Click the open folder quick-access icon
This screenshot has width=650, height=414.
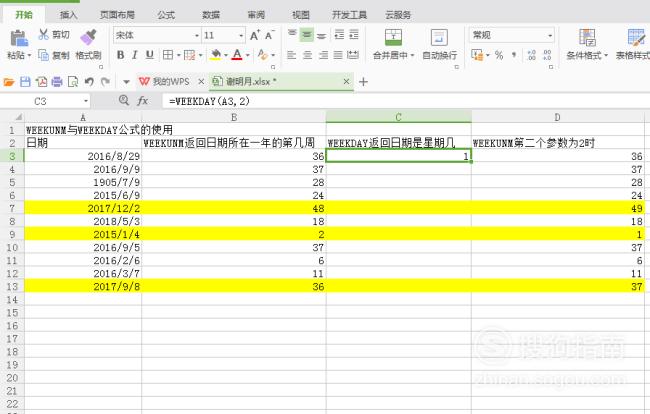[9, 82]
